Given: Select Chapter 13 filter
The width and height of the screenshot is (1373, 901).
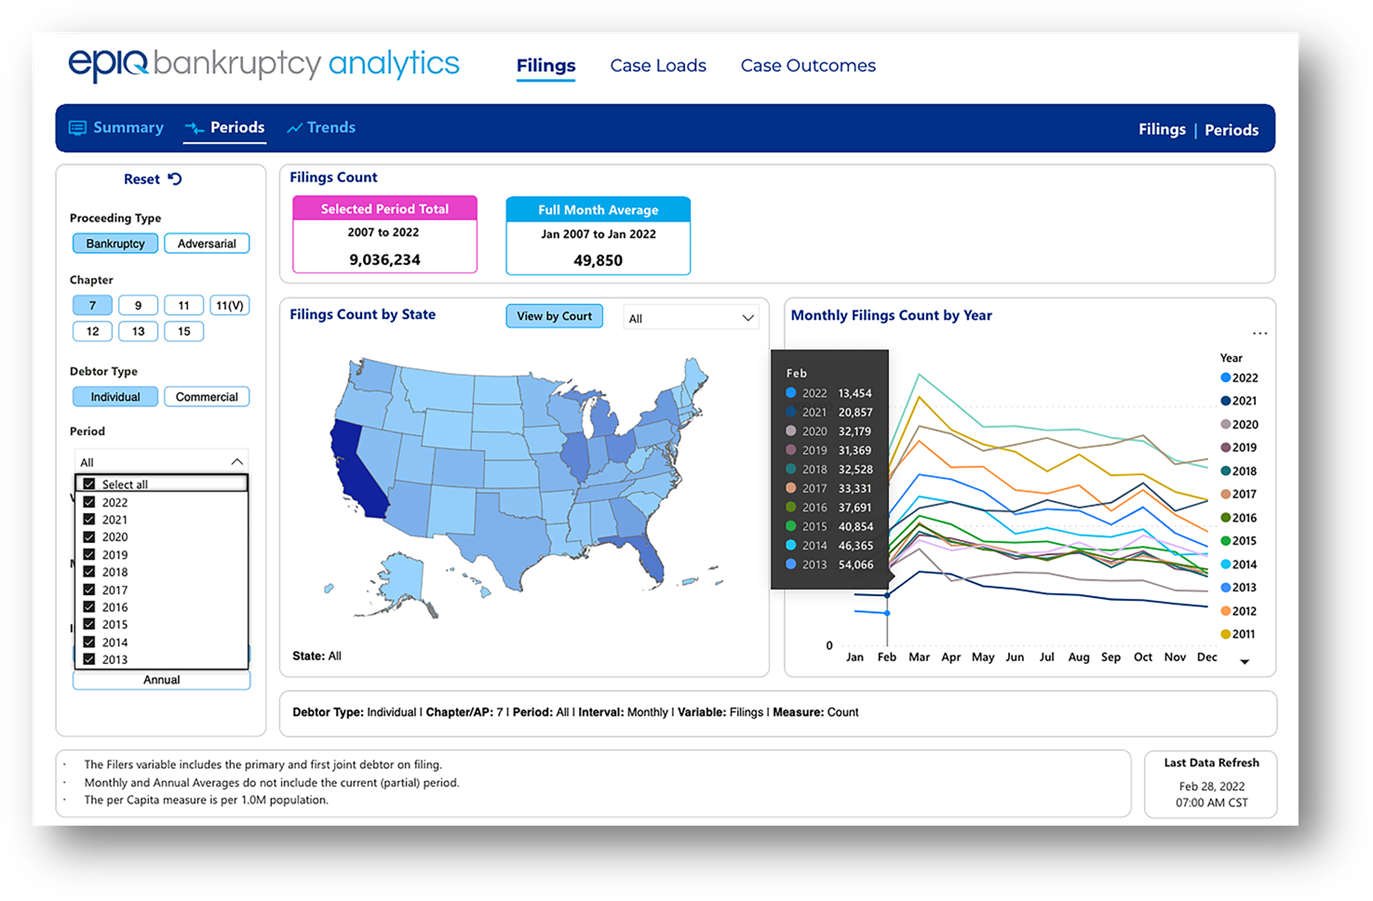Looking at the screenshot, I should pyautogui.click(x=138, y=331).
